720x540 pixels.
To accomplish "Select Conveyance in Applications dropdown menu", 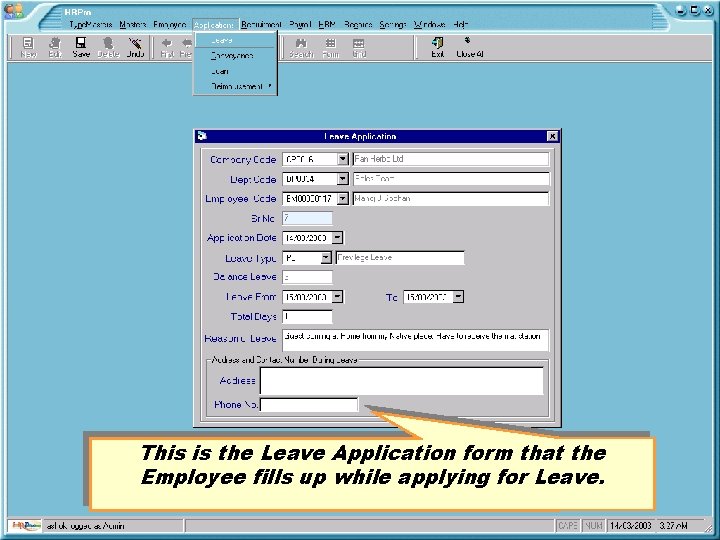I will click(235, 56).
